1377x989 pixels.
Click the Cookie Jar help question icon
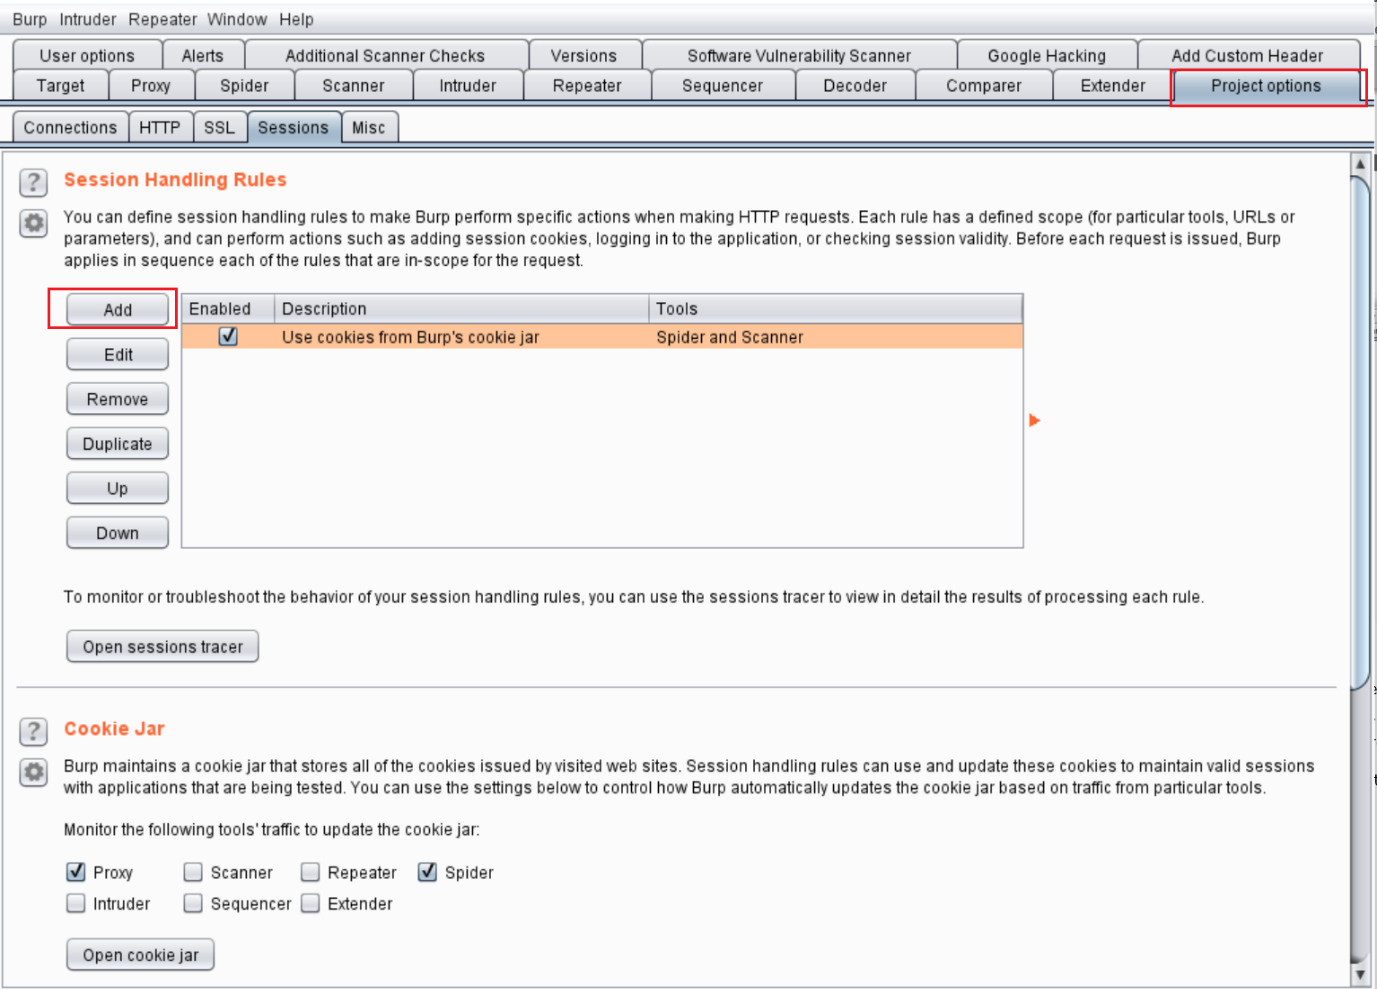[33, 731]
